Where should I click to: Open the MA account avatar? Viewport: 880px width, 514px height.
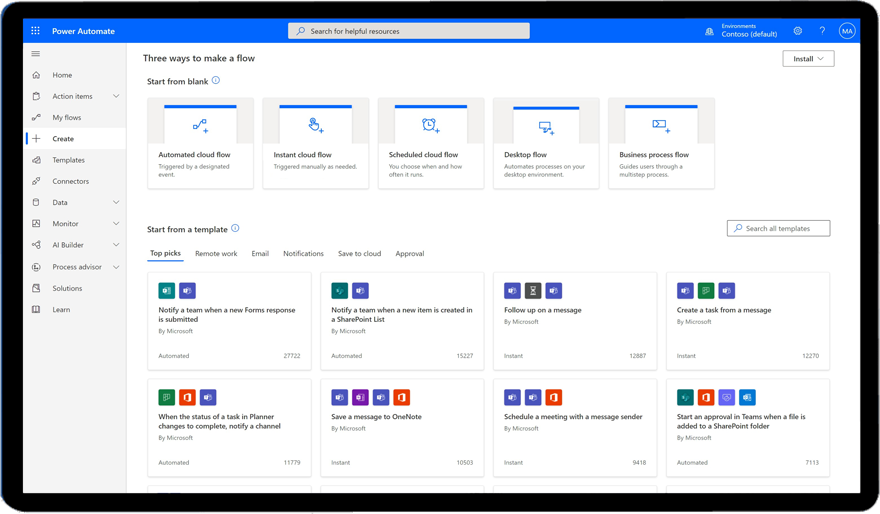[x=847, y=31]
